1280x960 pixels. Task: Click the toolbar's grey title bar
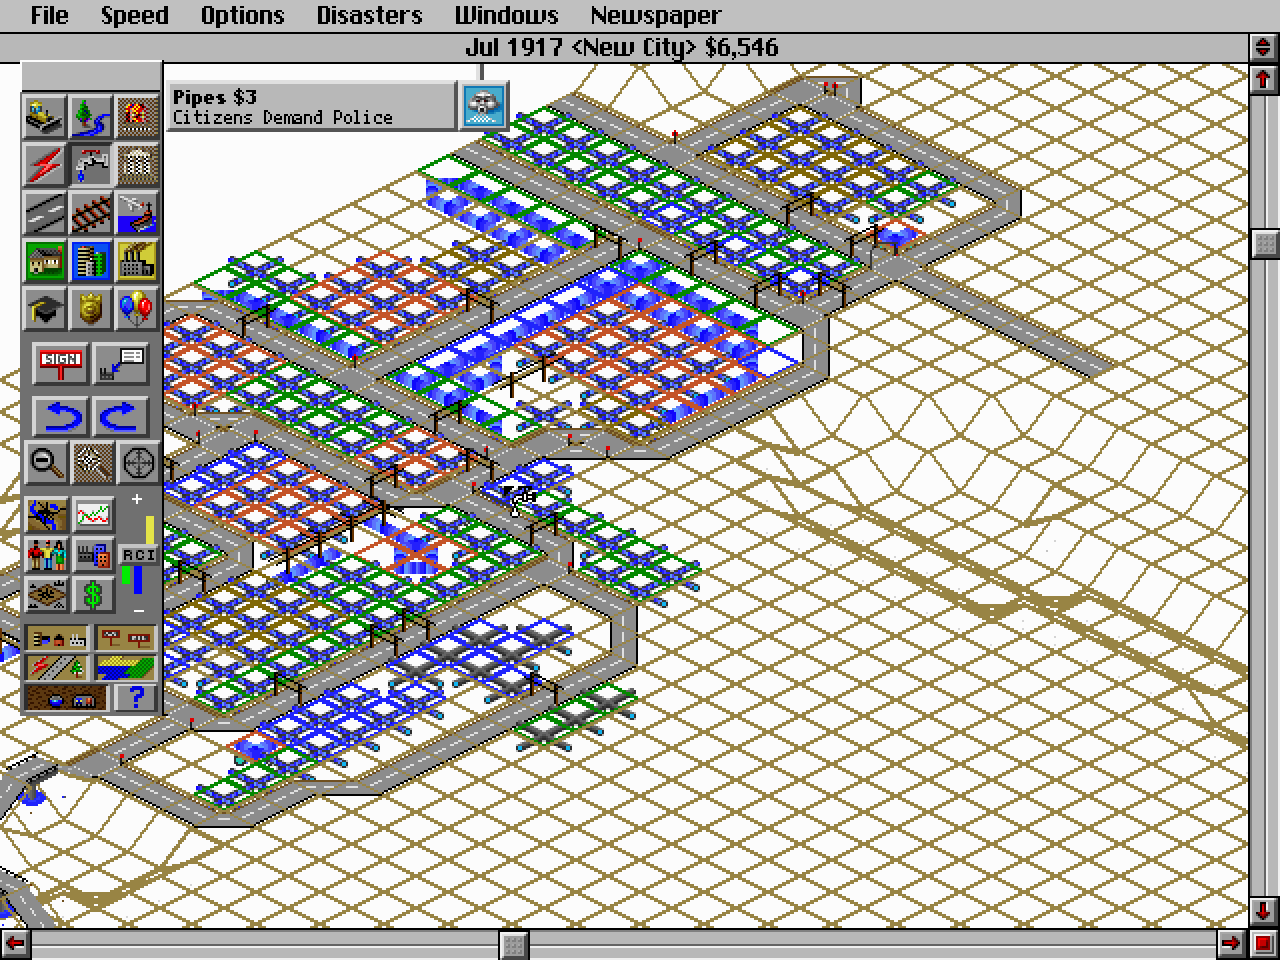click(92, 76)
